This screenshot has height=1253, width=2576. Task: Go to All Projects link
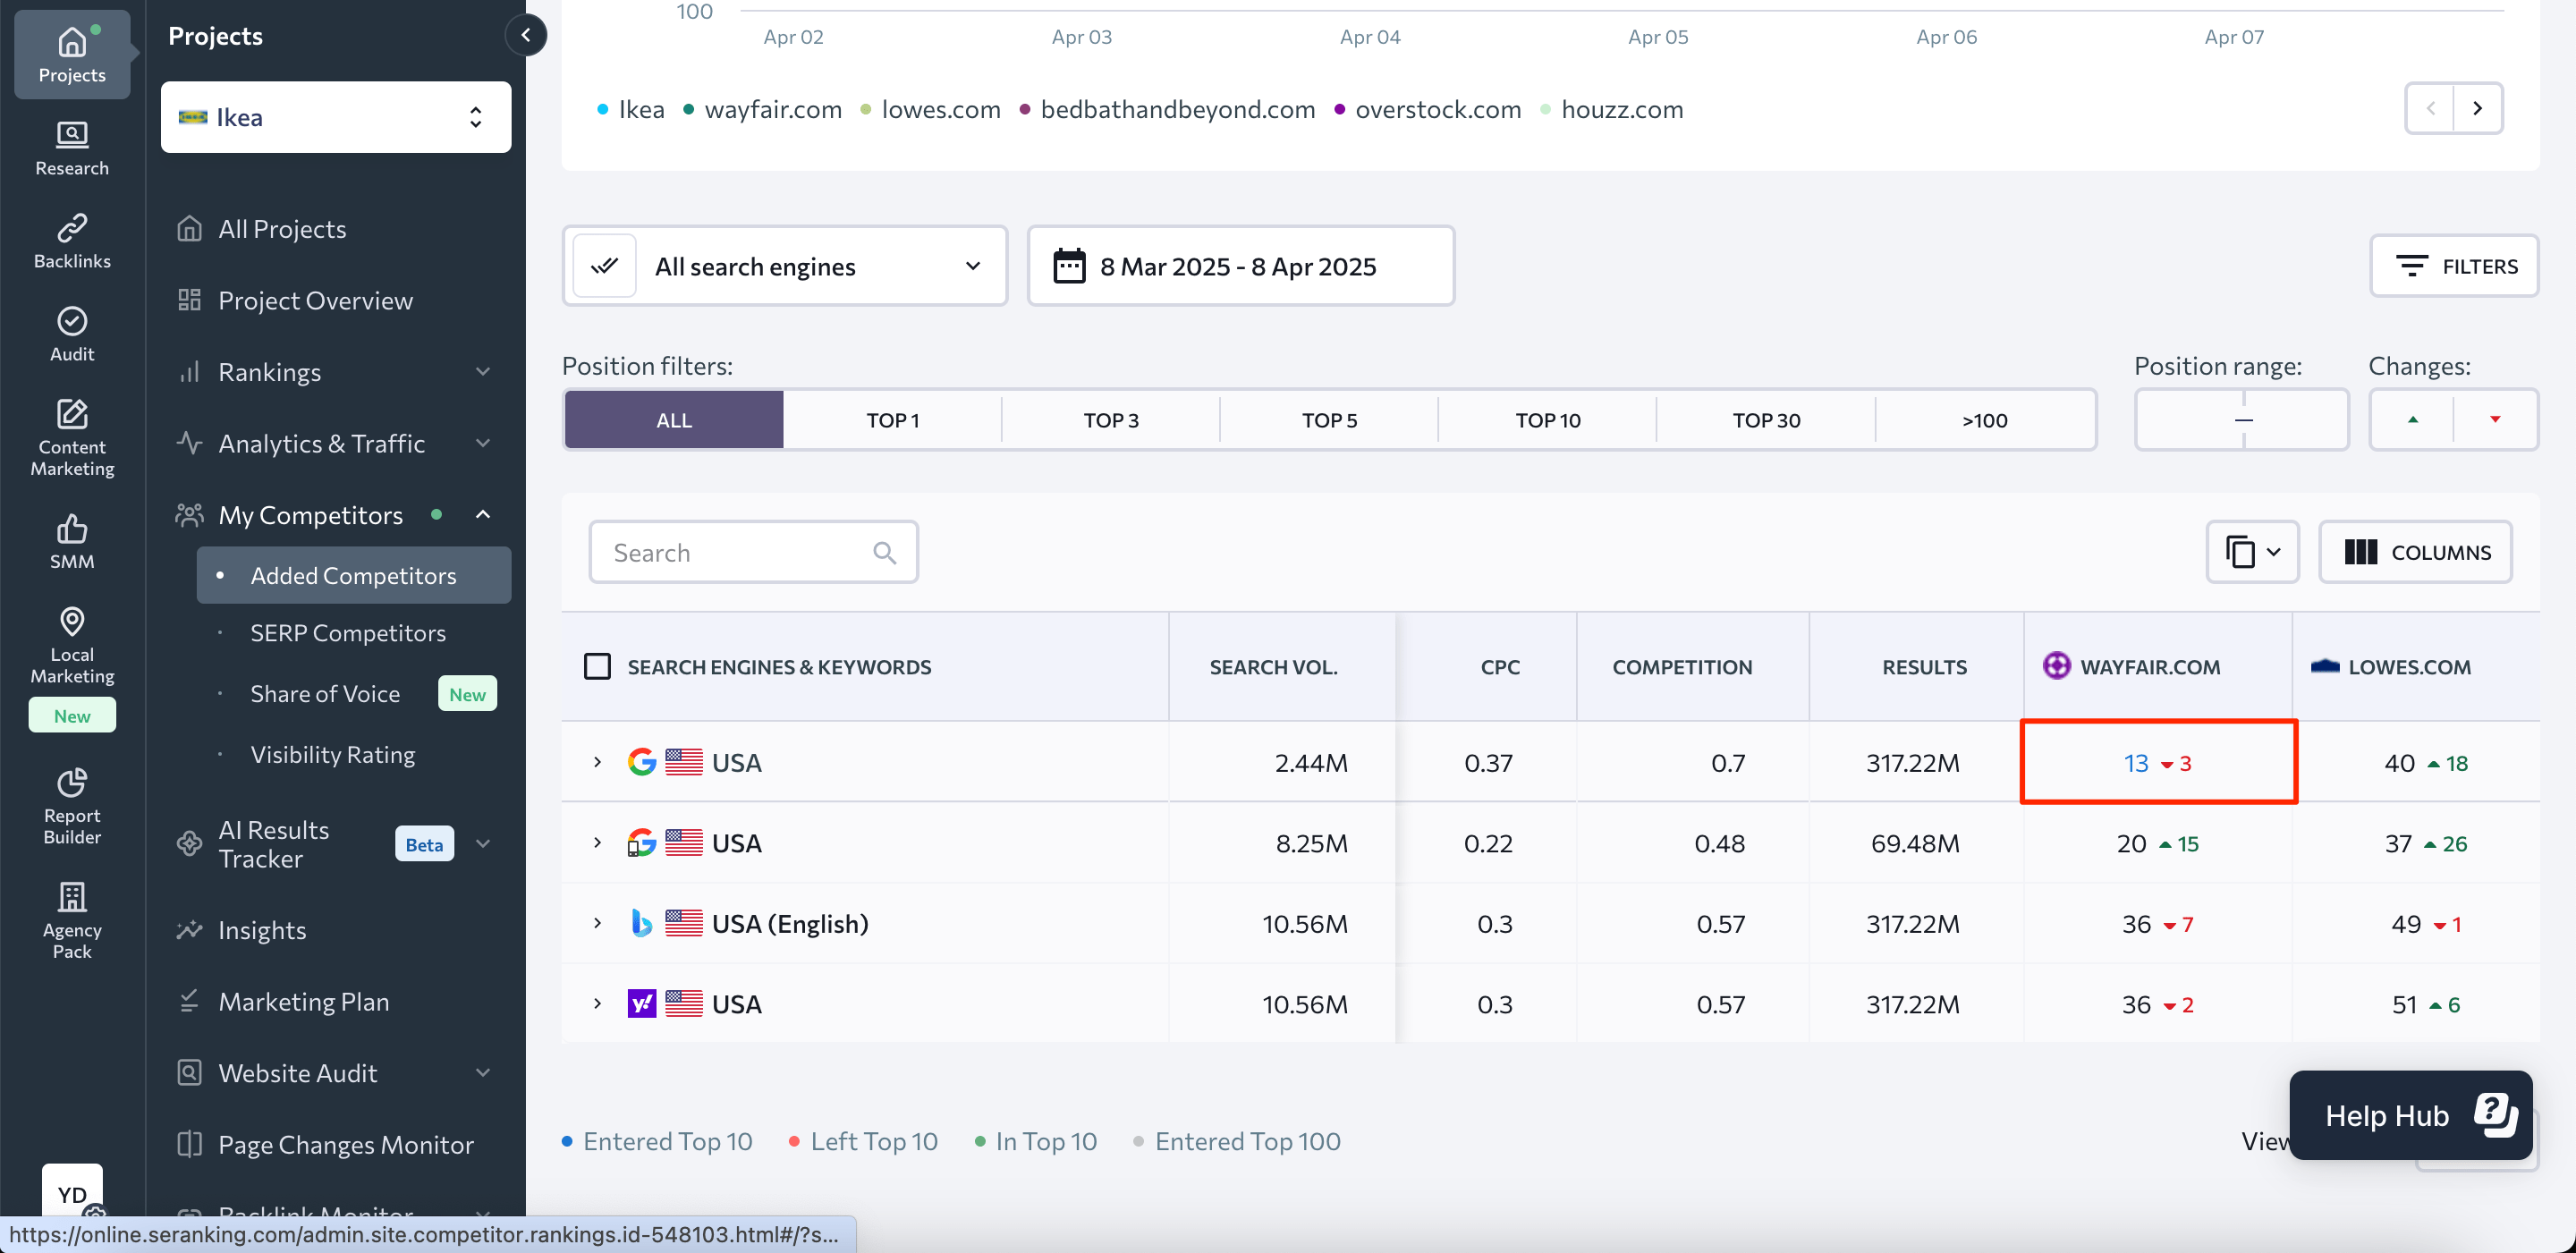click(x=282, y=229)
